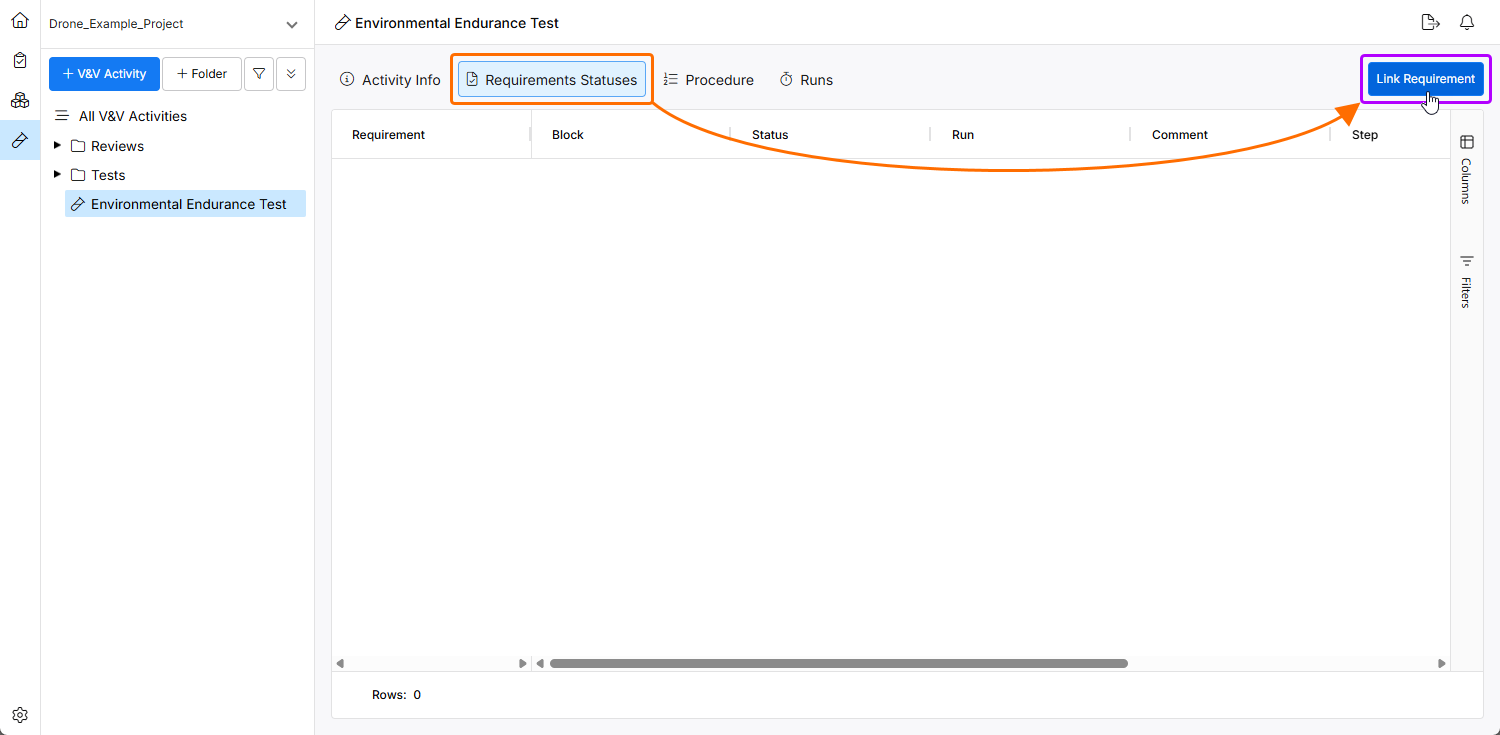Click the + V&V Activity button
This screenshot has width=1500, height=735.
coord(104,74)
